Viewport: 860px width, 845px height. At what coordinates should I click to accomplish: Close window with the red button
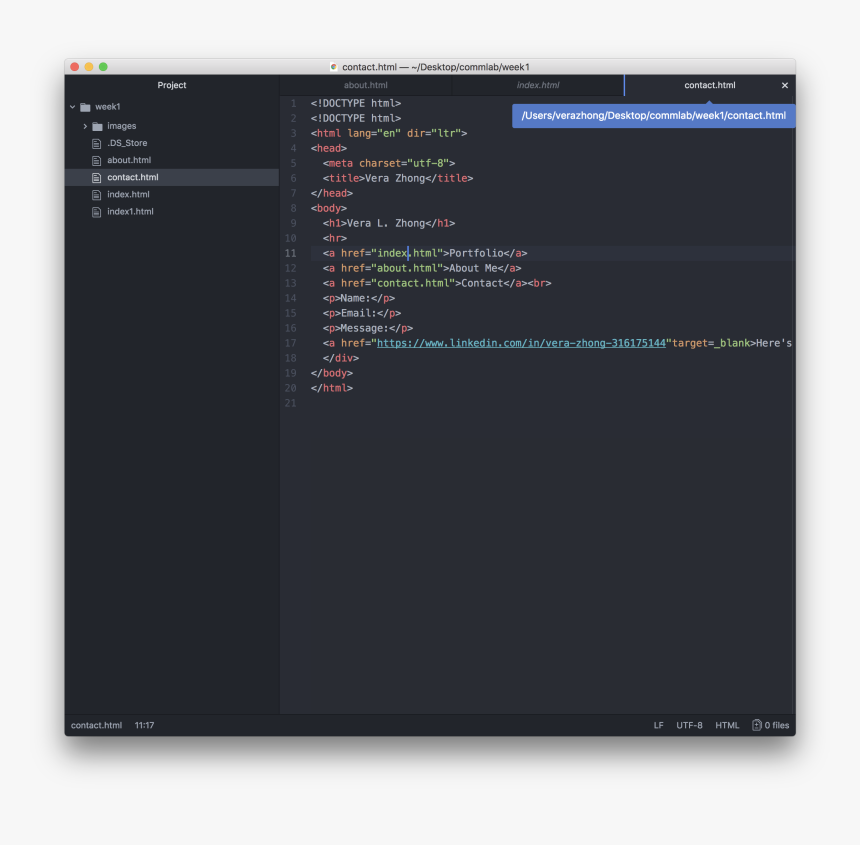(x=75, y=67)
